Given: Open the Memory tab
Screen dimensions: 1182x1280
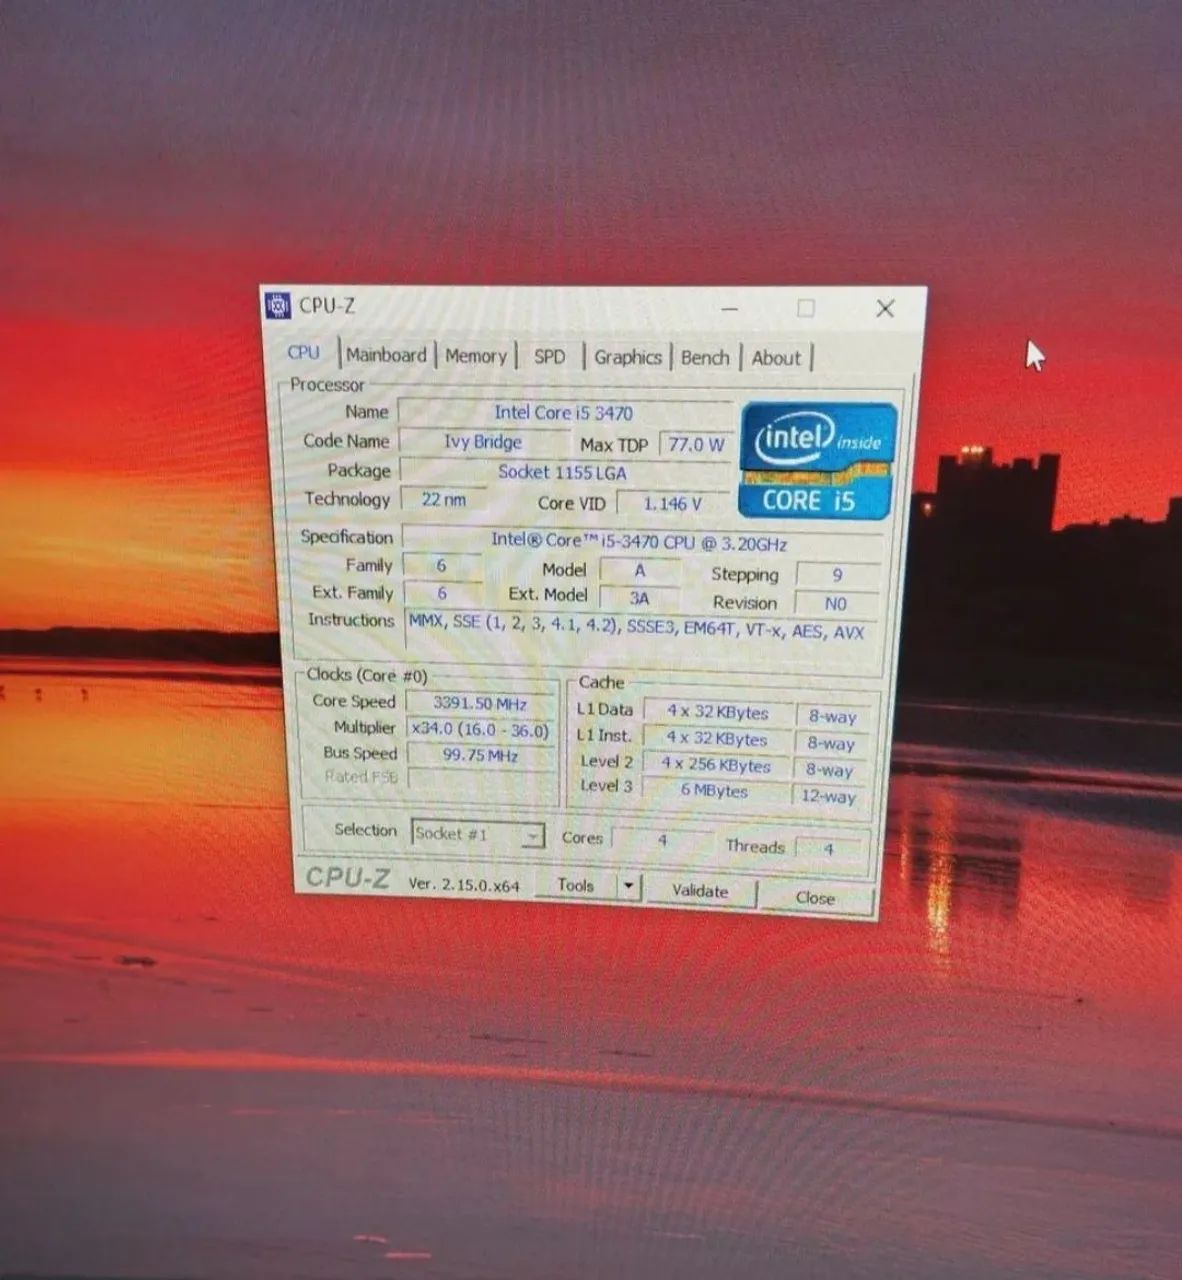Looking at the screenshot, I should tap(476, 356).
